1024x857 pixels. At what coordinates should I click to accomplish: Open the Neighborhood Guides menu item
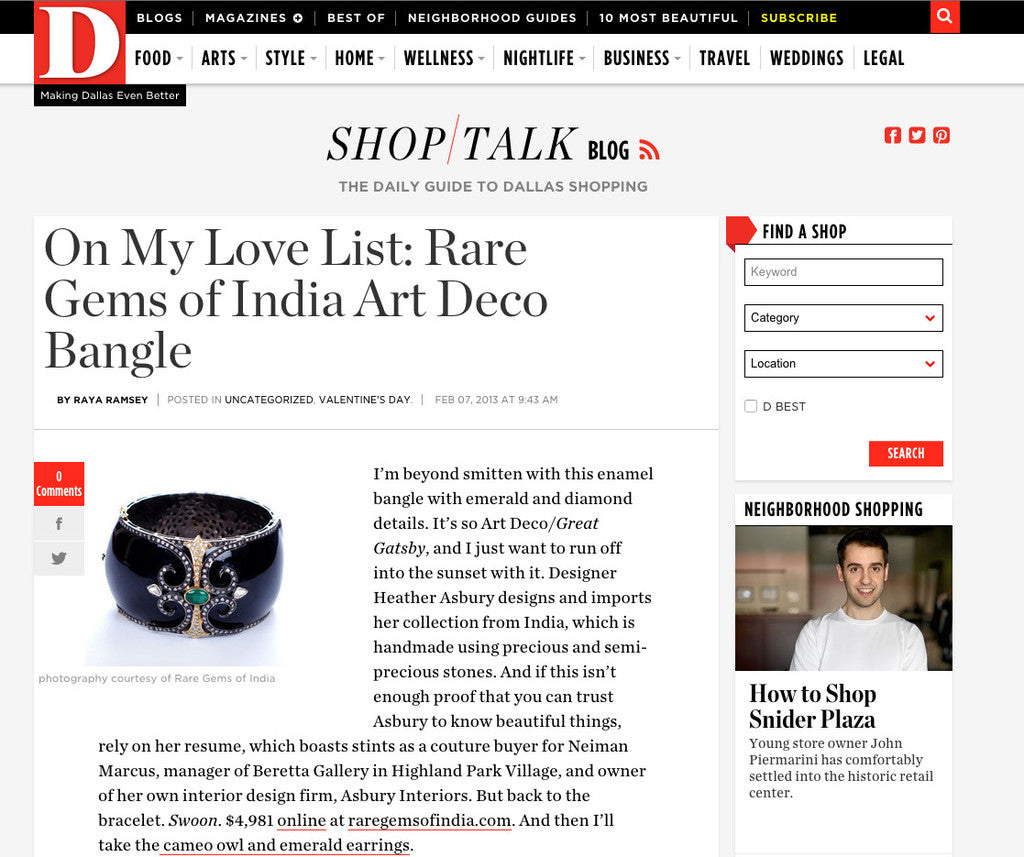[492, 18]
